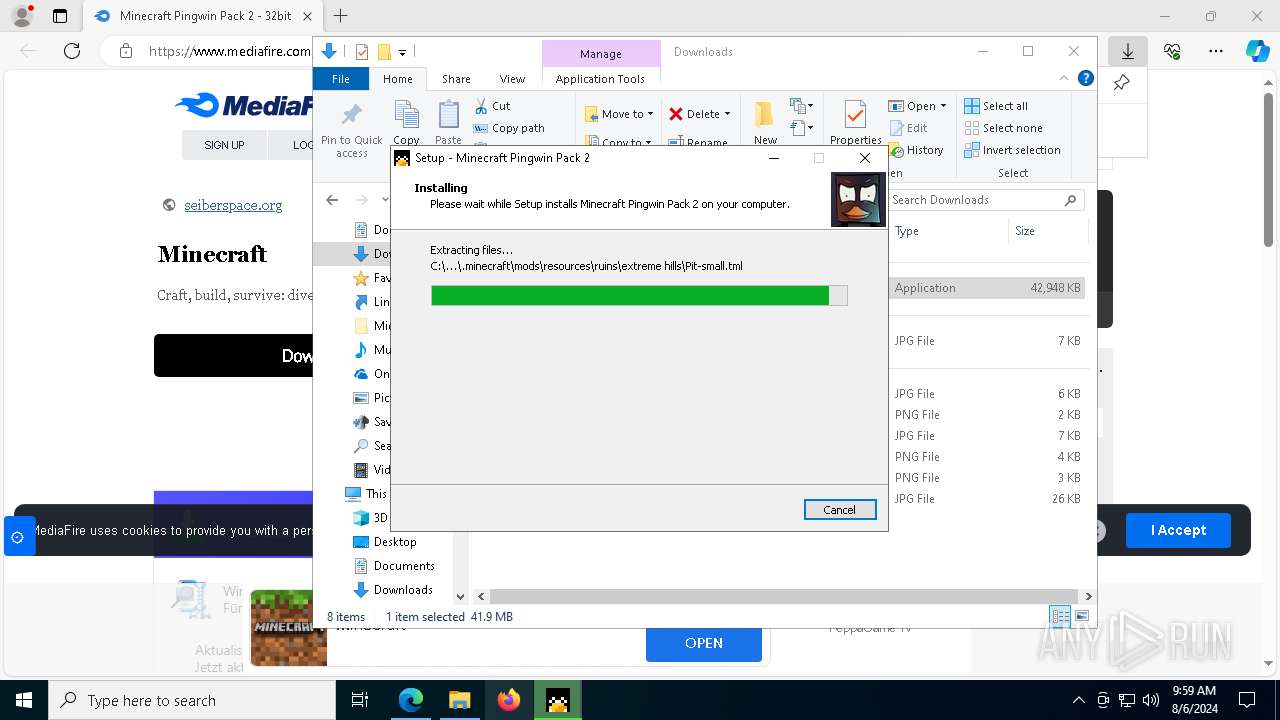Open Downloads under This PC in the tree
Image resolution: width=1280 pixels, height=720 pixels.
402,590
